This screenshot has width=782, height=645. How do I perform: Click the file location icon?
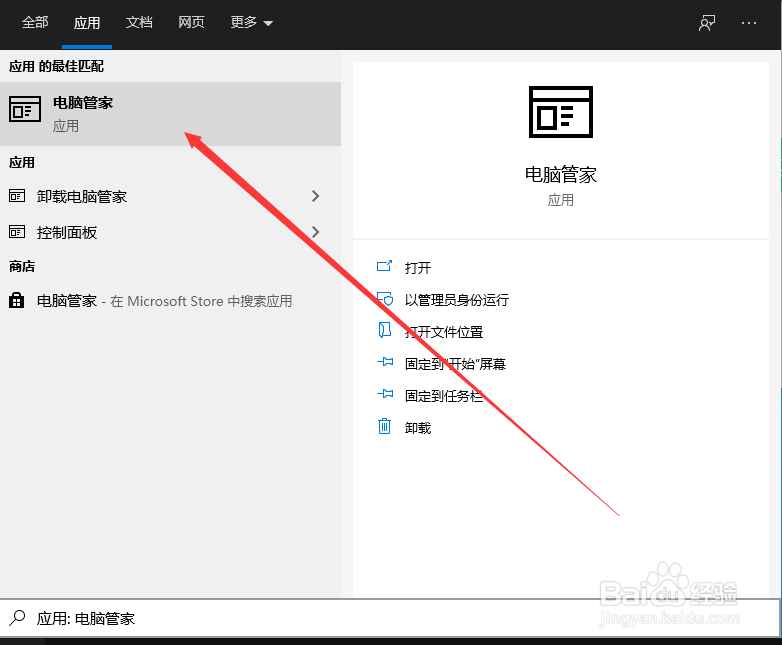385,330
